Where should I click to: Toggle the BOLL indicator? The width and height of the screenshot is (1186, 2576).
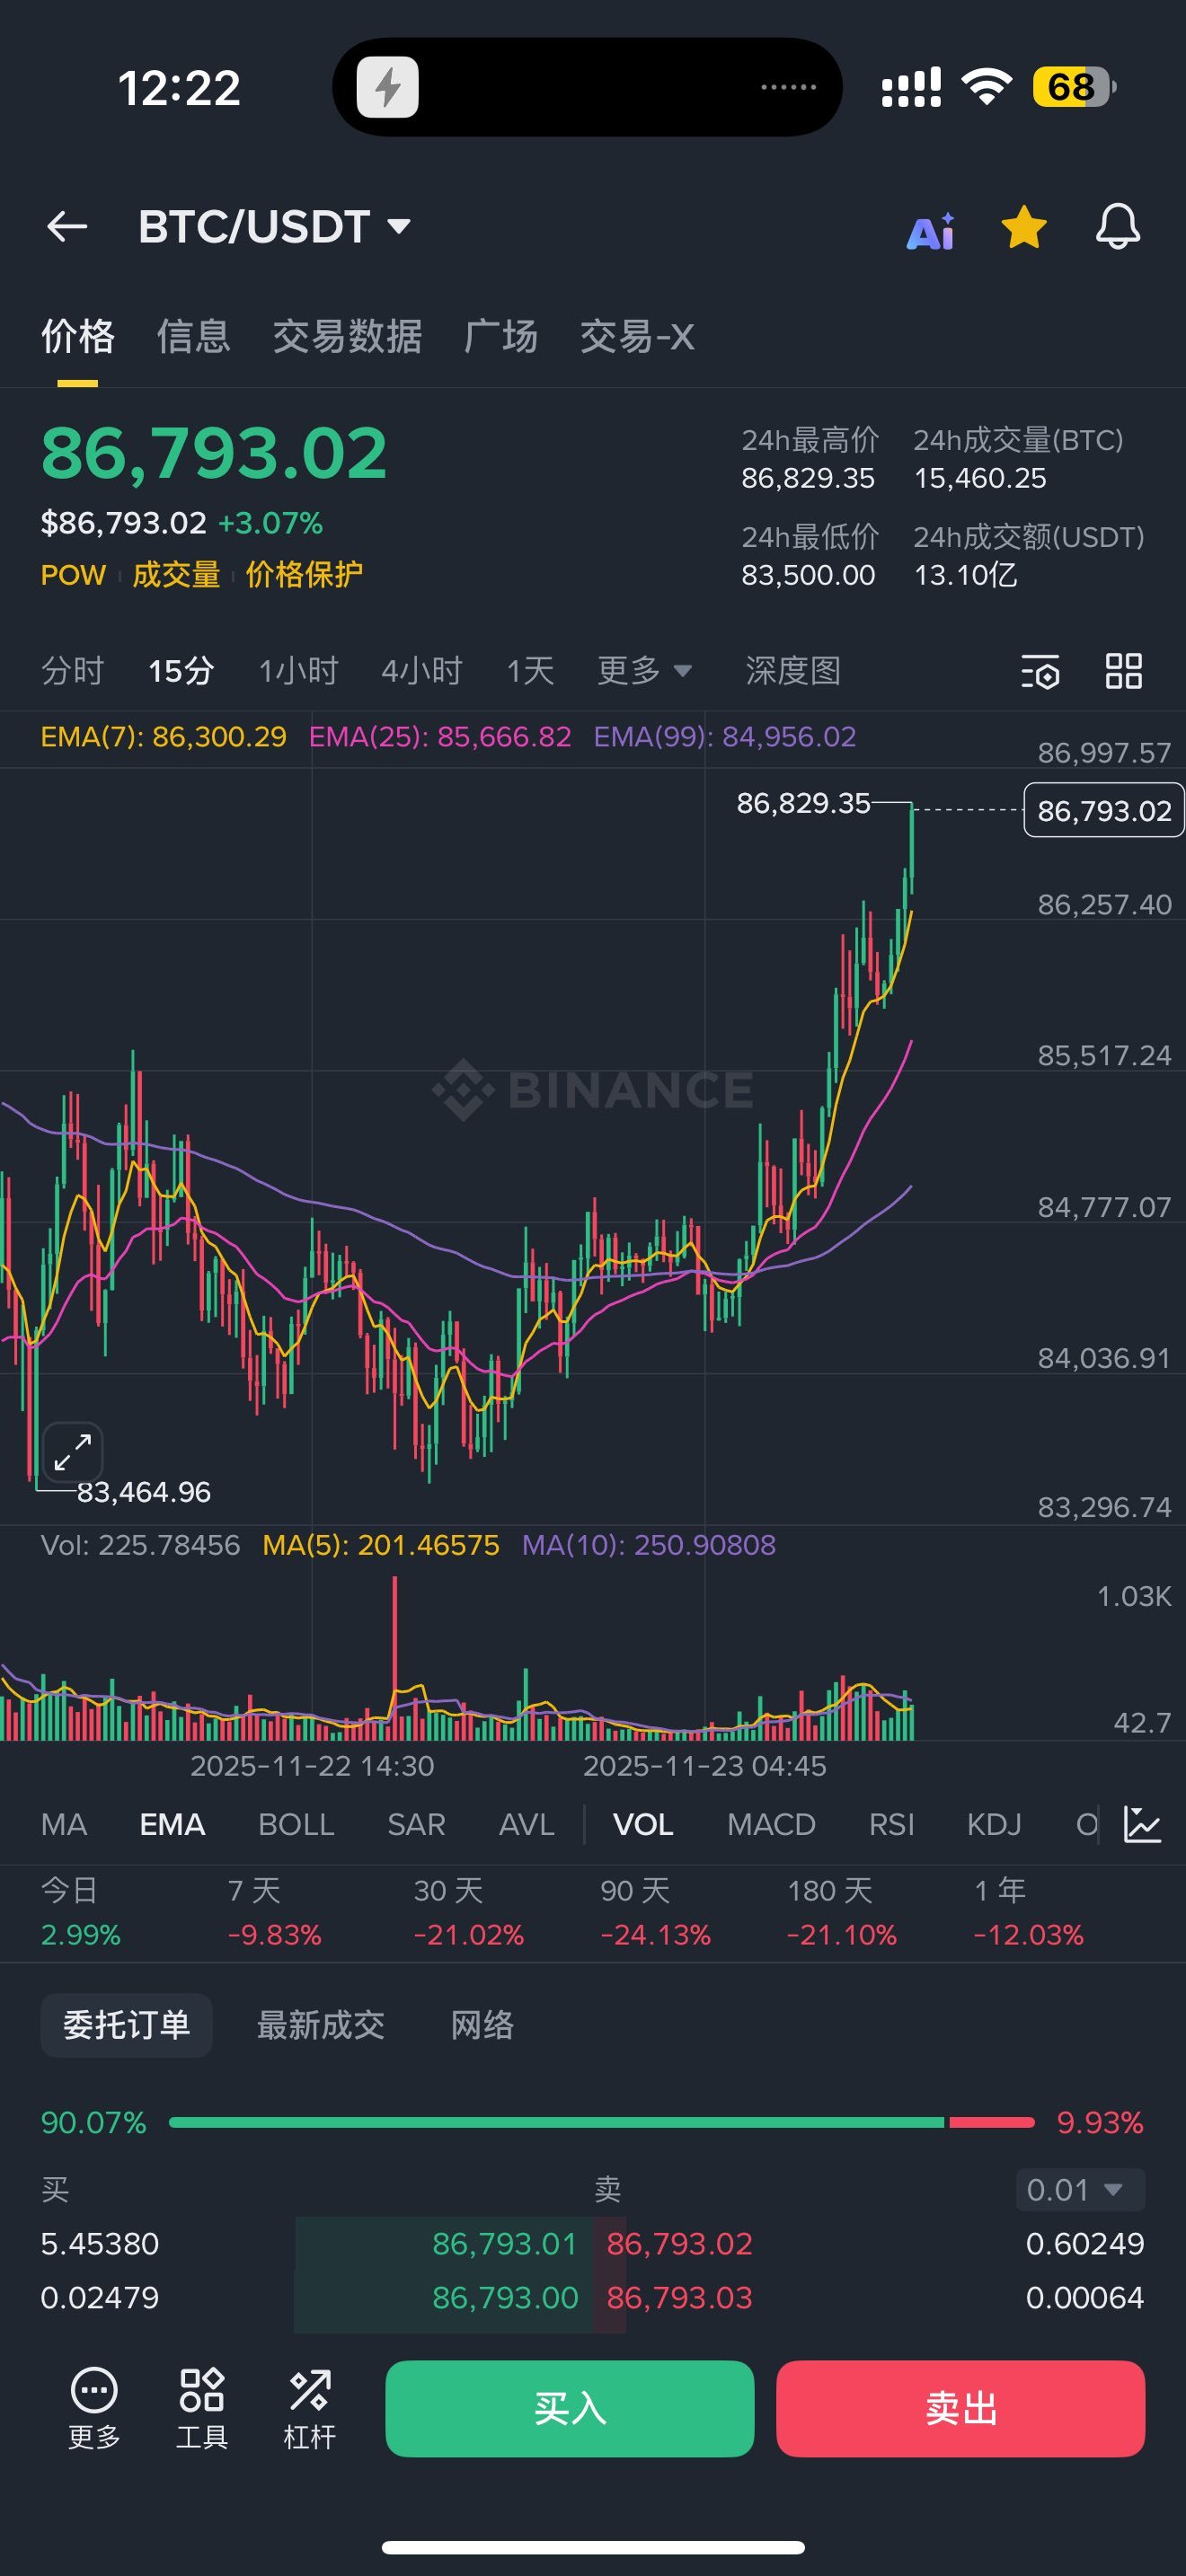pyautogui.click(x=296, y=1824)
